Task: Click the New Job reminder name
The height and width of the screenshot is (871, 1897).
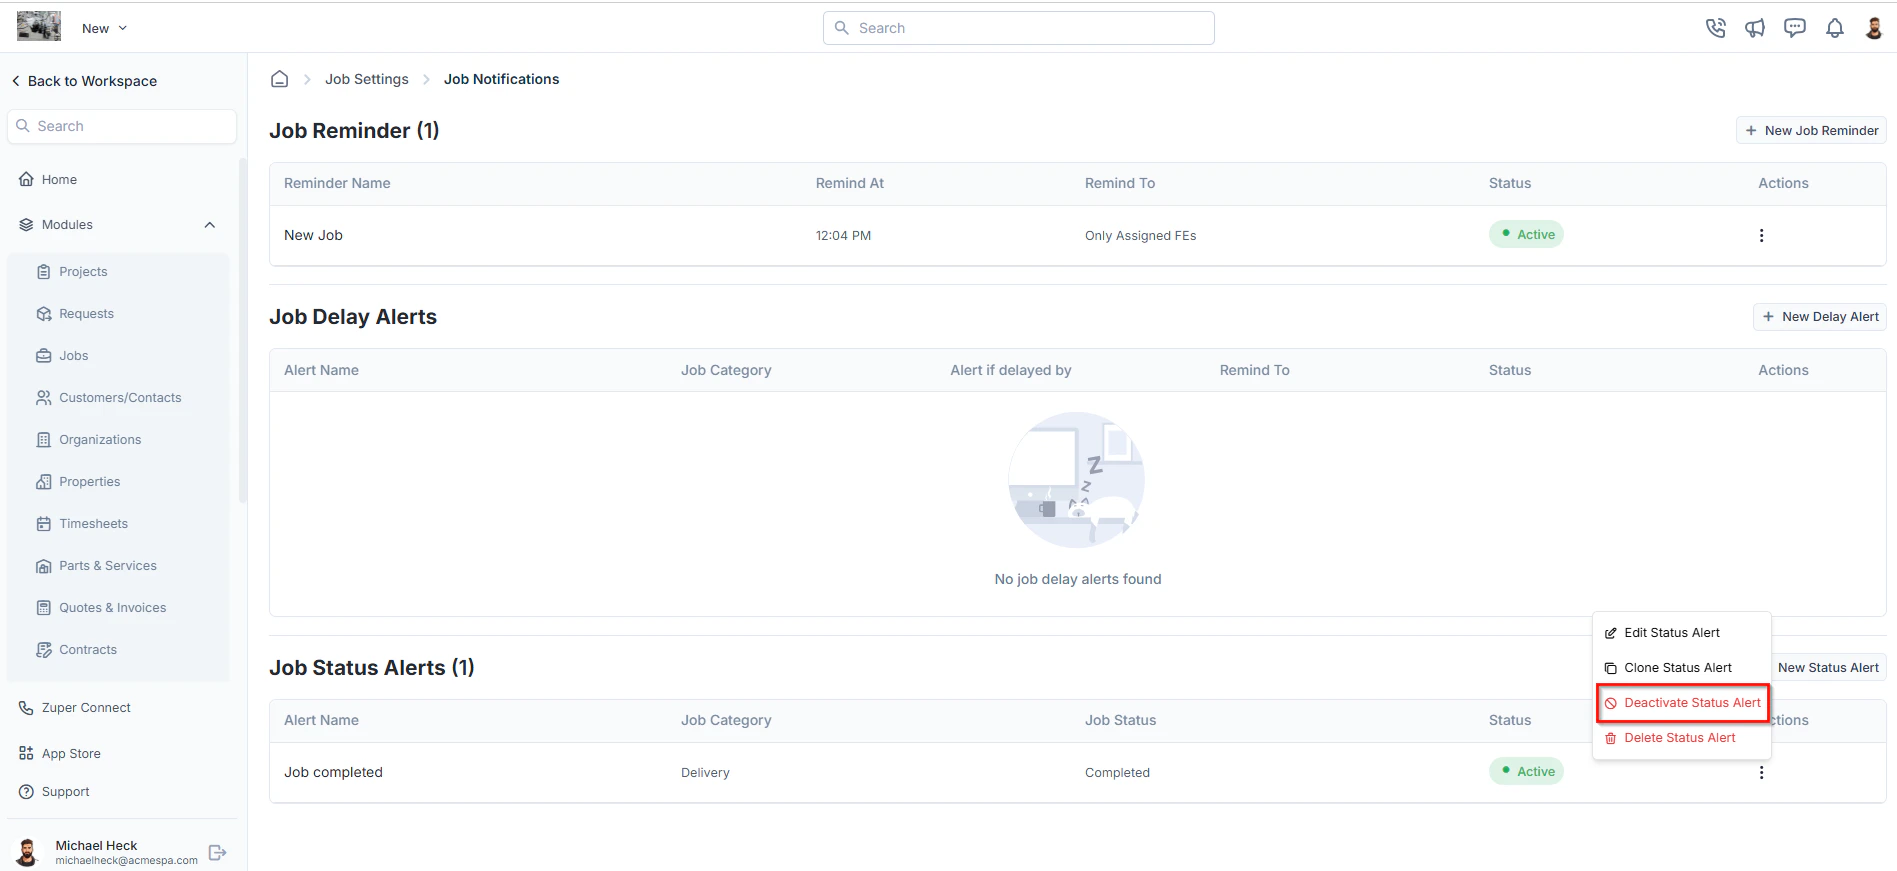Action: pos(313,235)
